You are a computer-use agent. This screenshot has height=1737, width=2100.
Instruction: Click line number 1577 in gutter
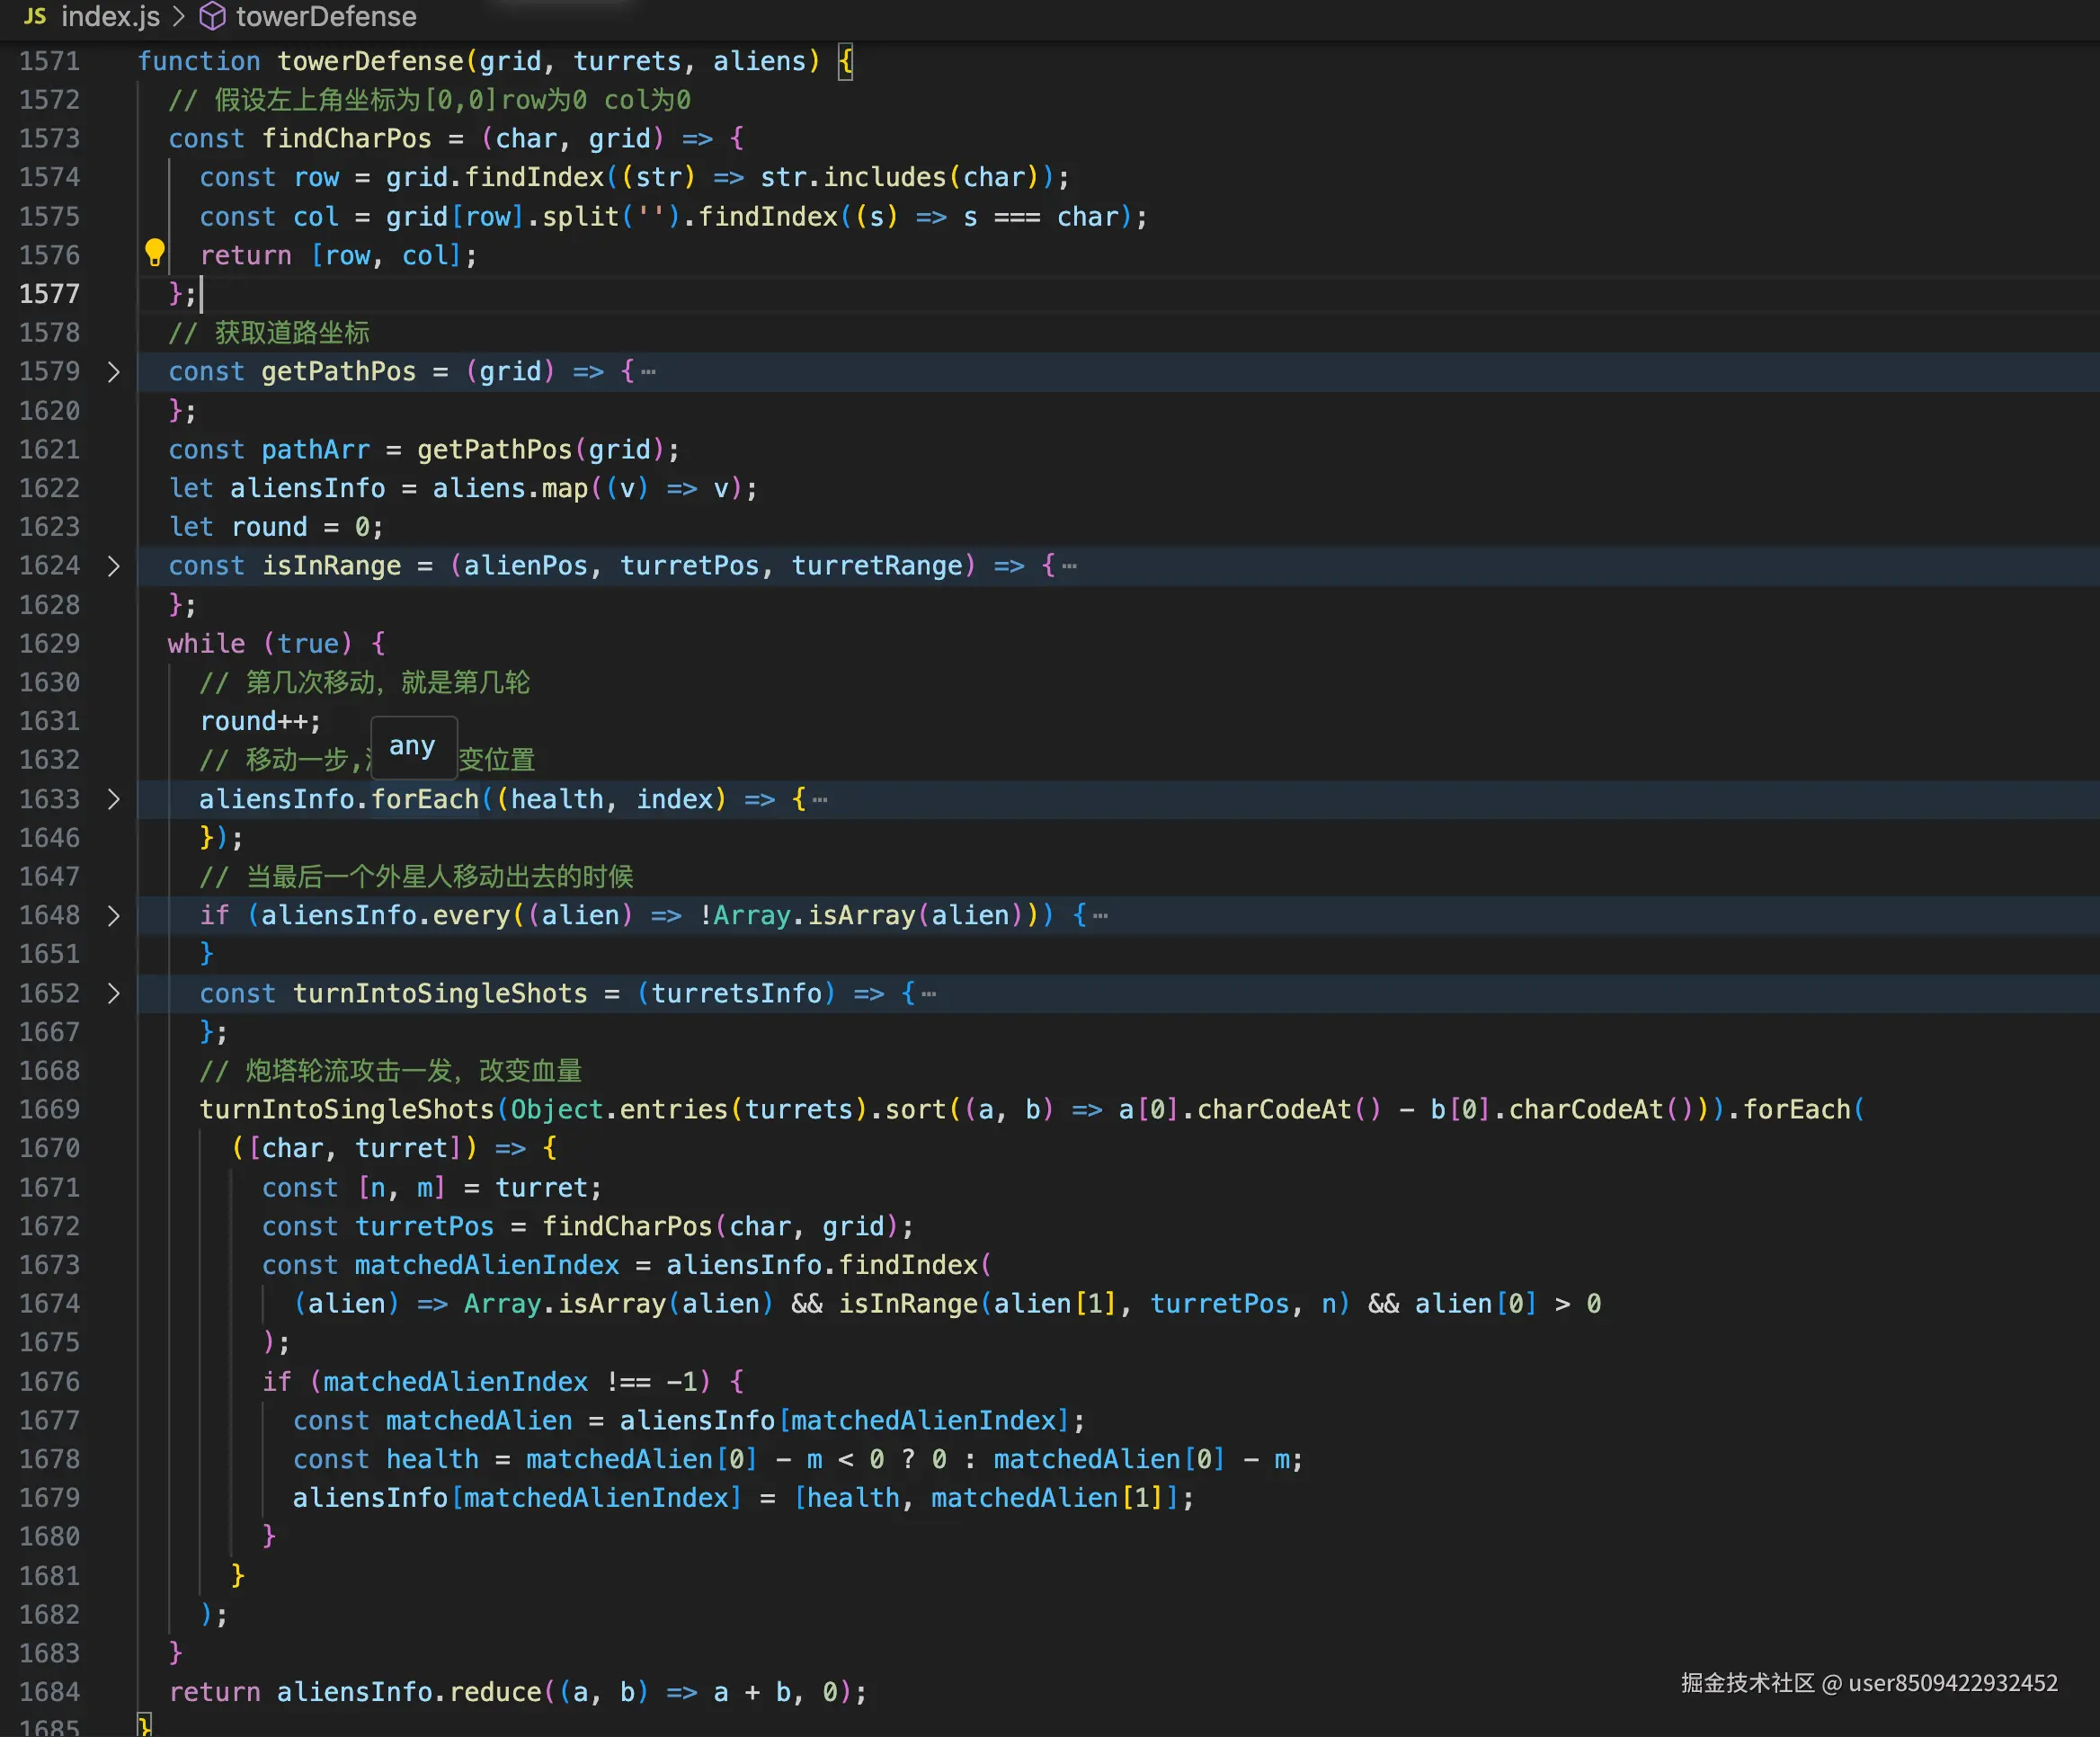[x=49, y=294]
